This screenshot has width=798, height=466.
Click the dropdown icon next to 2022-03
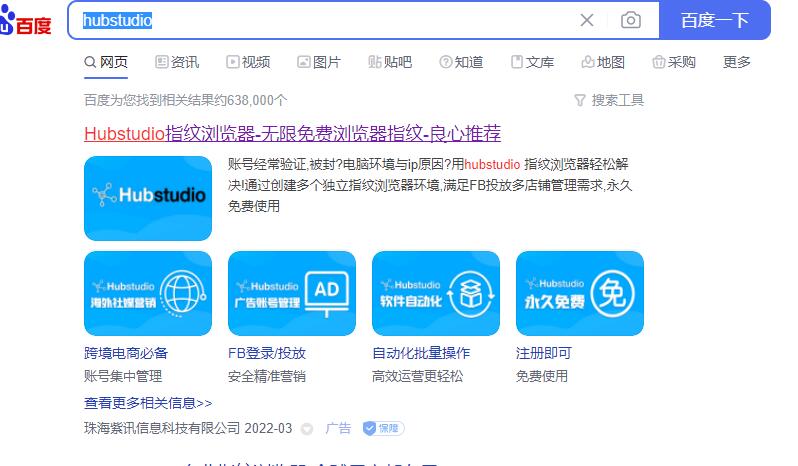[x=307, y=429]
